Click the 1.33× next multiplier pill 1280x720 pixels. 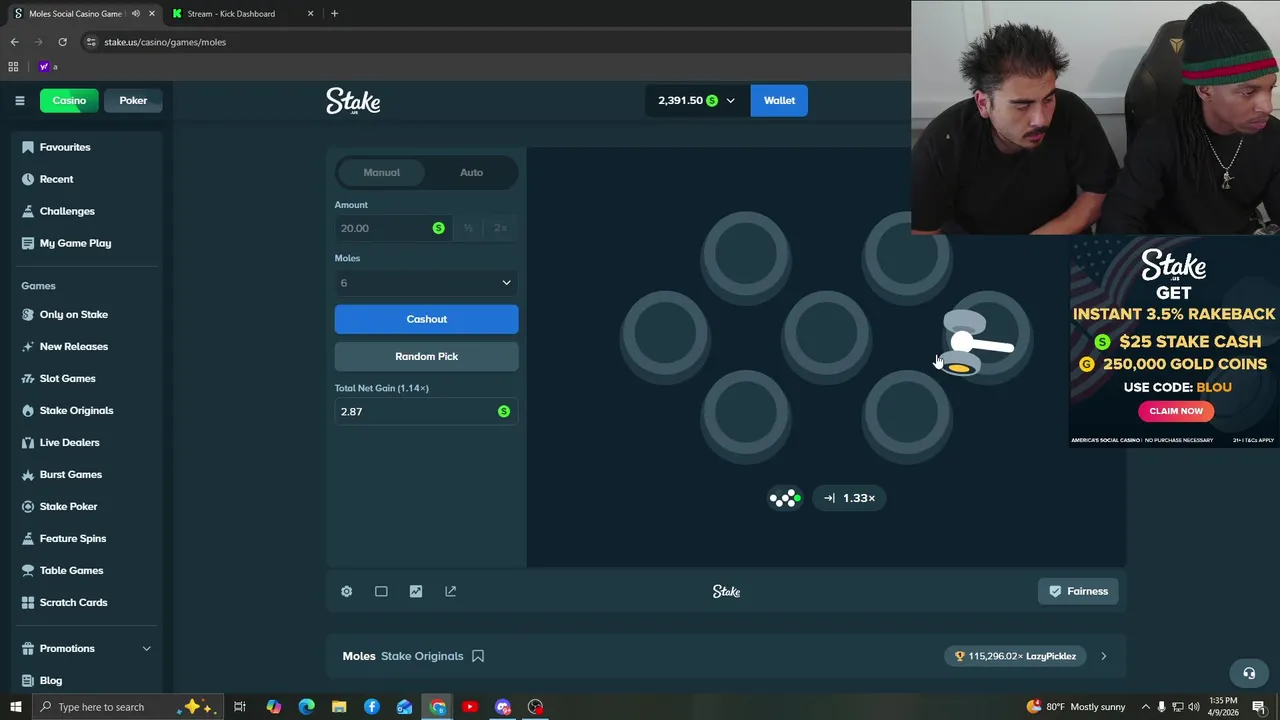pos(849,498)
